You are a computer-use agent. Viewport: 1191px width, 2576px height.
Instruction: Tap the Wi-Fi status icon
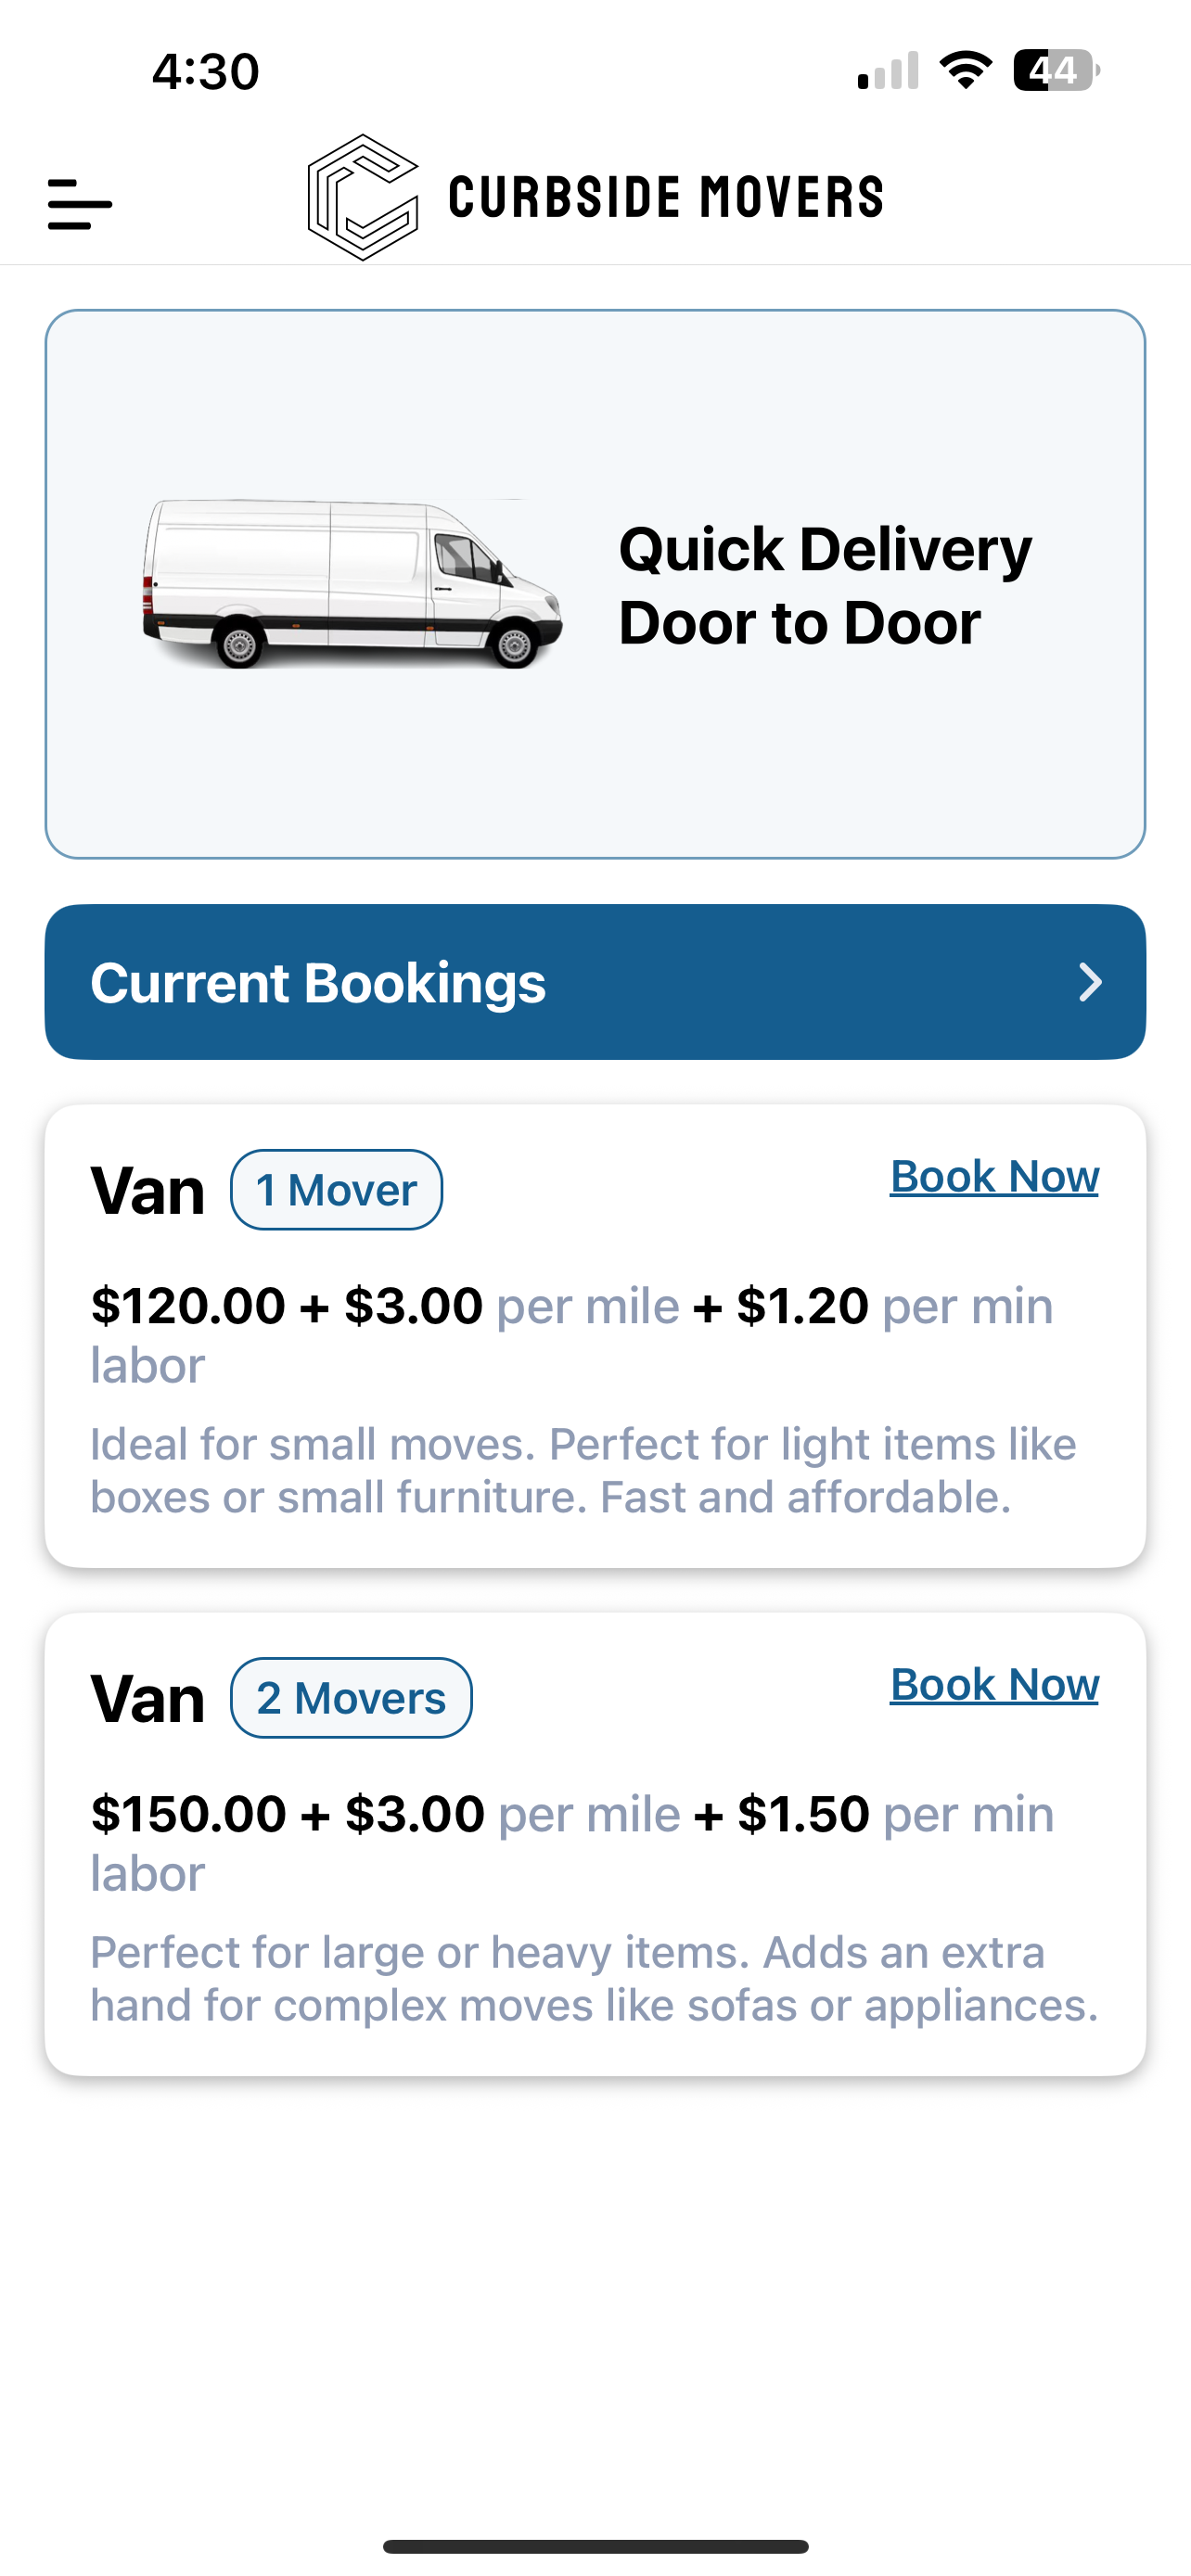coord(965,70)
